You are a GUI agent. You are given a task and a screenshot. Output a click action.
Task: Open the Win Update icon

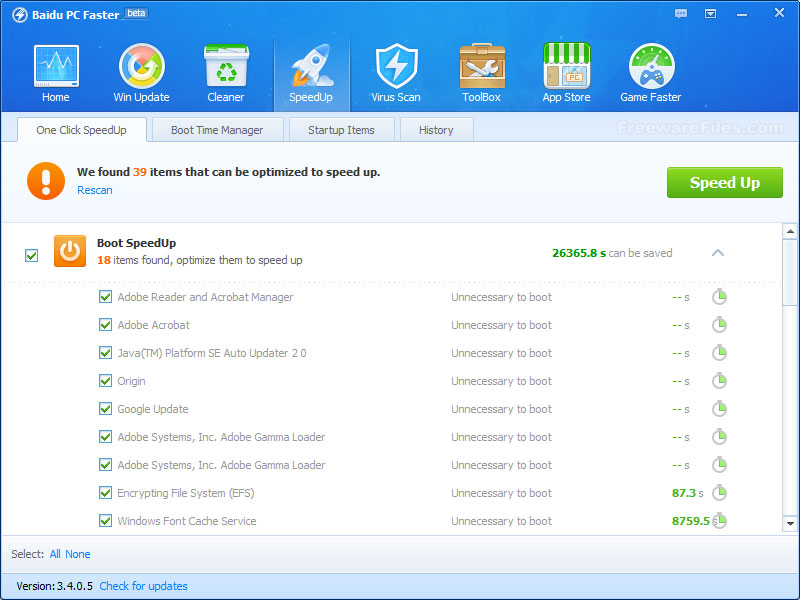[141, 66]
